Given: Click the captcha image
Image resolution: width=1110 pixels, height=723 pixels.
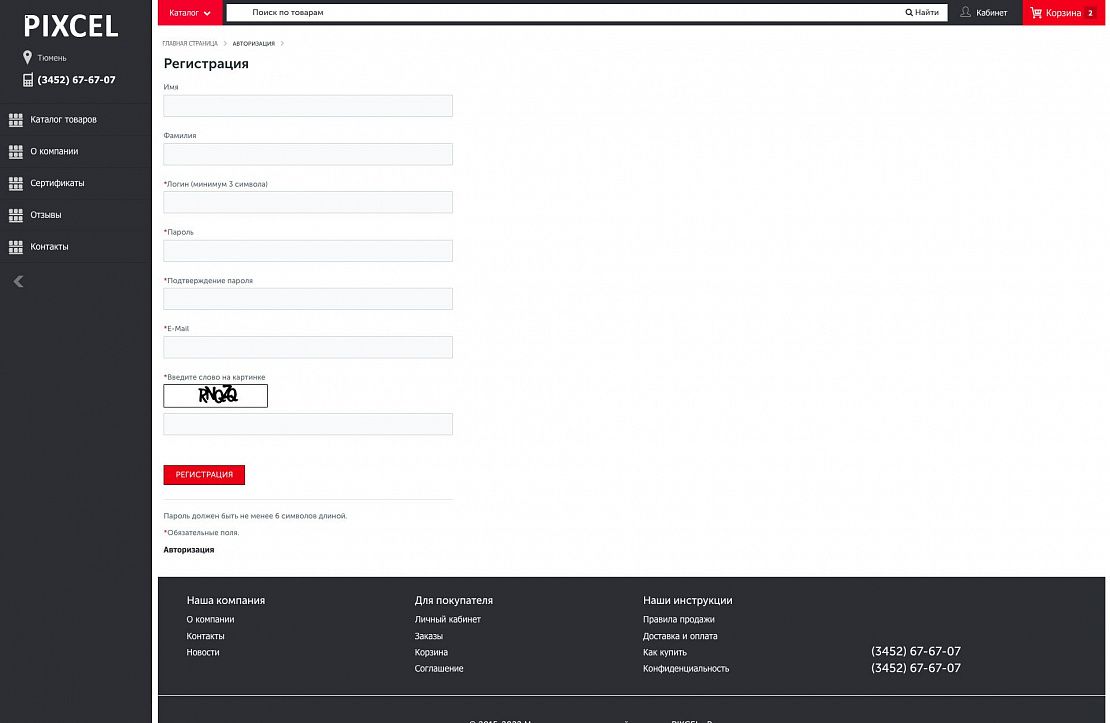Looking at the screenshot, I should [x=216, y=396].
